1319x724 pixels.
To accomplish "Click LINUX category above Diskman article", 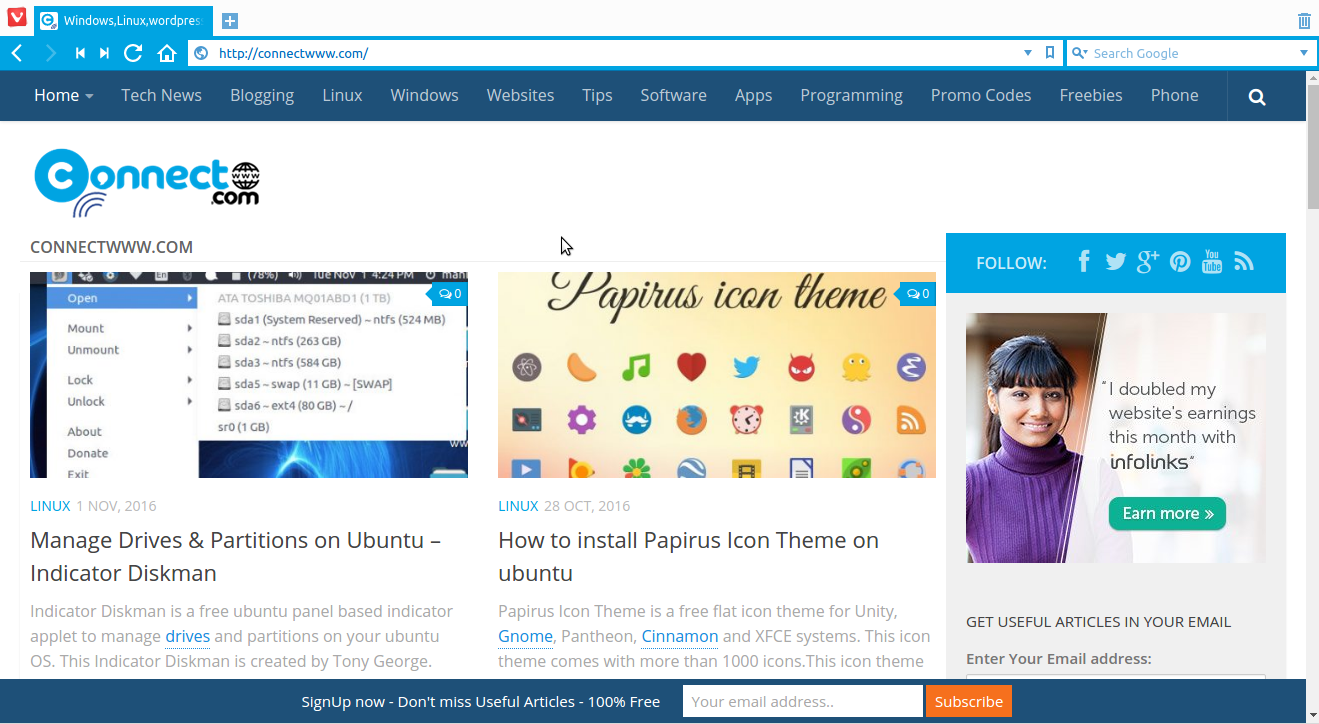I will 50,506.
